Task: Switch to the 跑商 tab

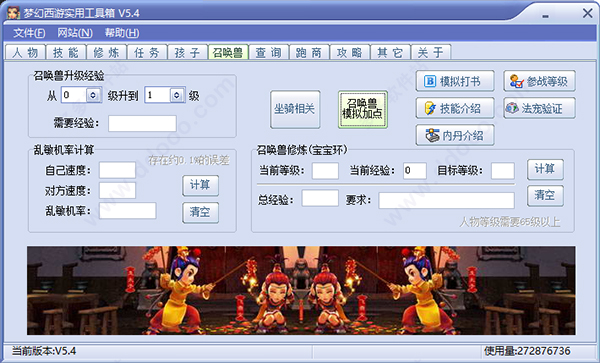Action: pyautogui.click(x=309, y=52)
